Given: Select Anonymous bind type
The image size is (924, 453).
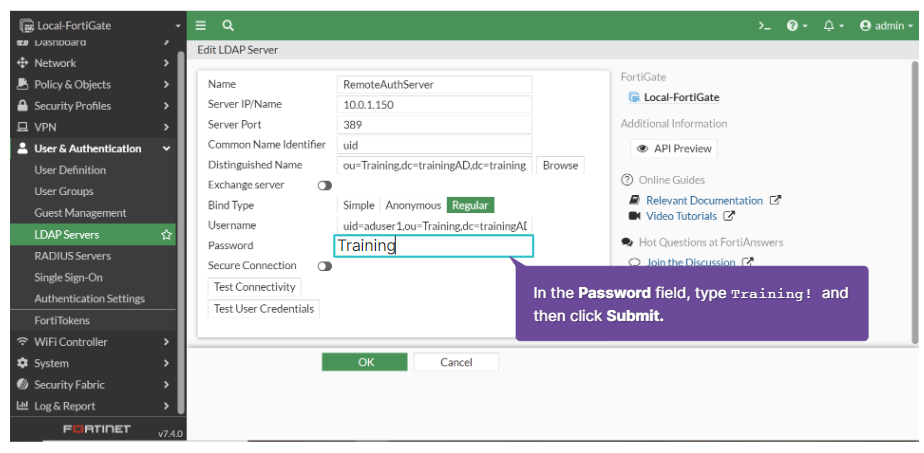Looking at the screenshot, I should [413, 205].
